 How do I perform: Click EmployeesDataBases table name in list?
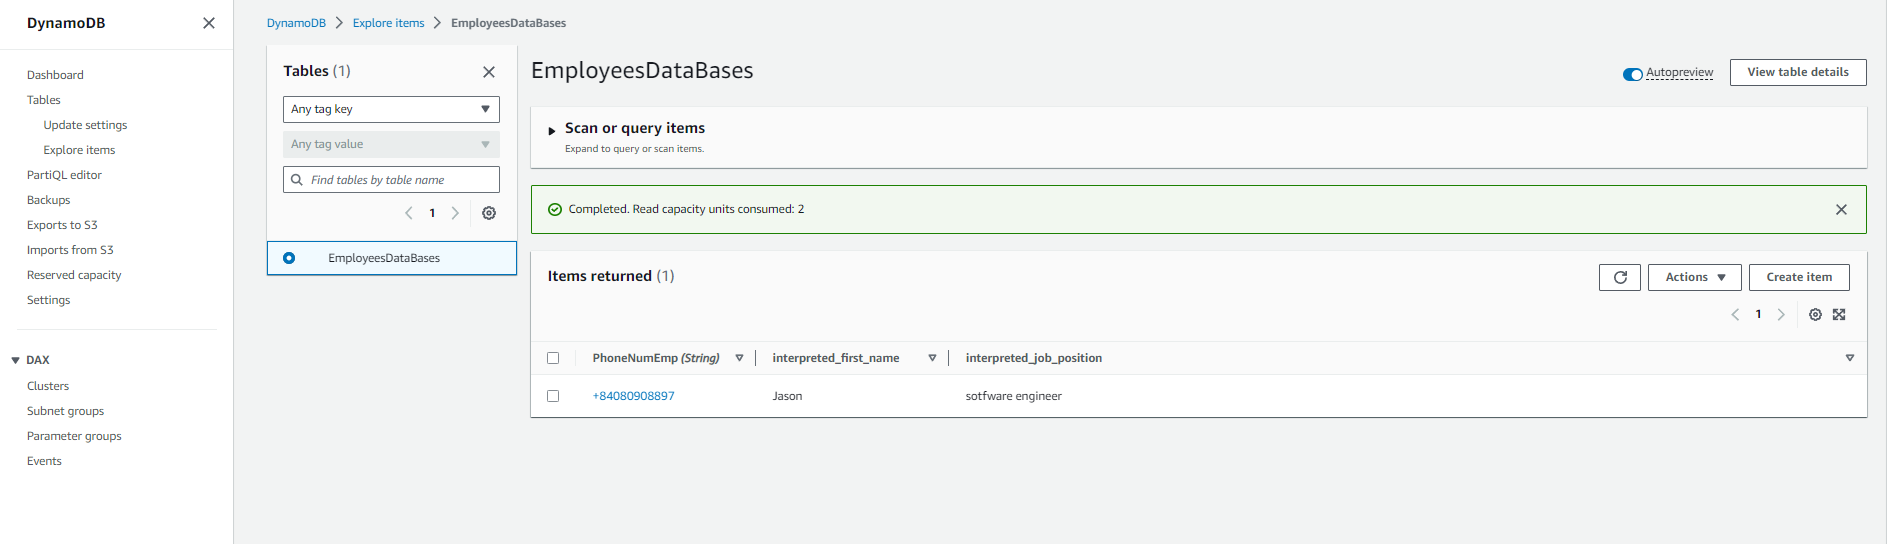pos(384,258)
